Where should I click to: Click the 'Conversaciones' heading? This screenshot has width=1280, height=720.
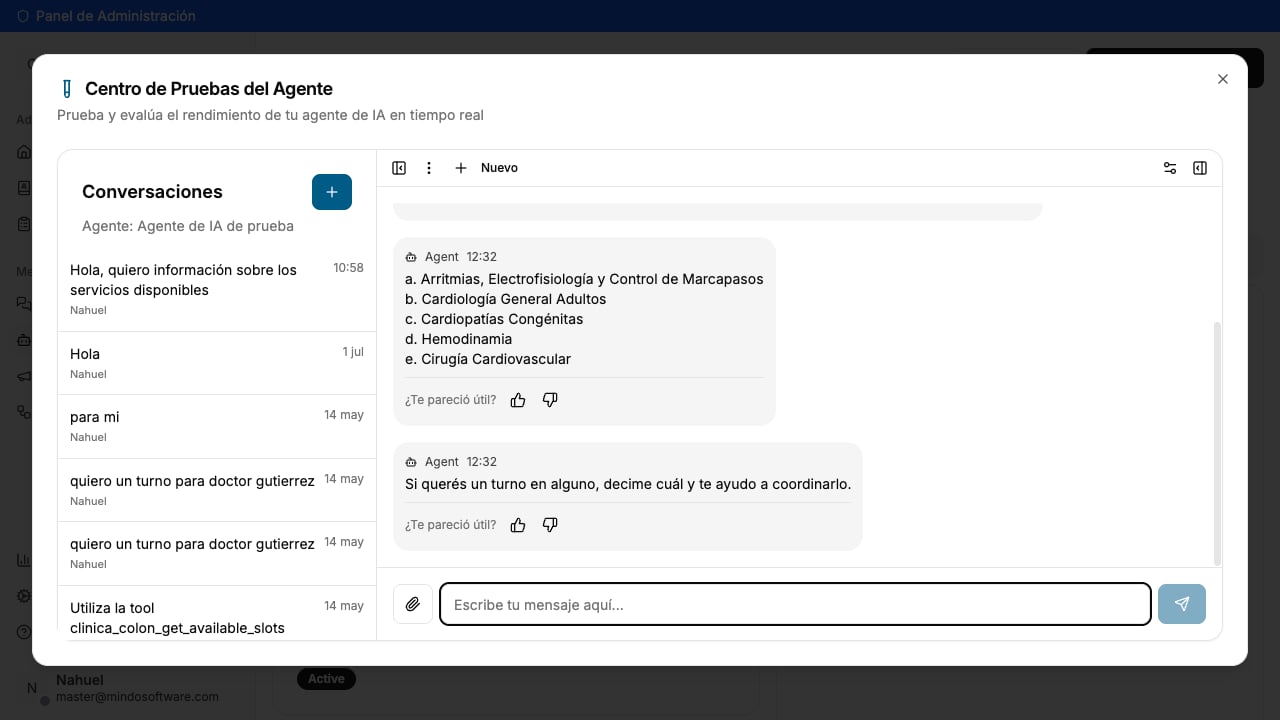tap(152, 192)
